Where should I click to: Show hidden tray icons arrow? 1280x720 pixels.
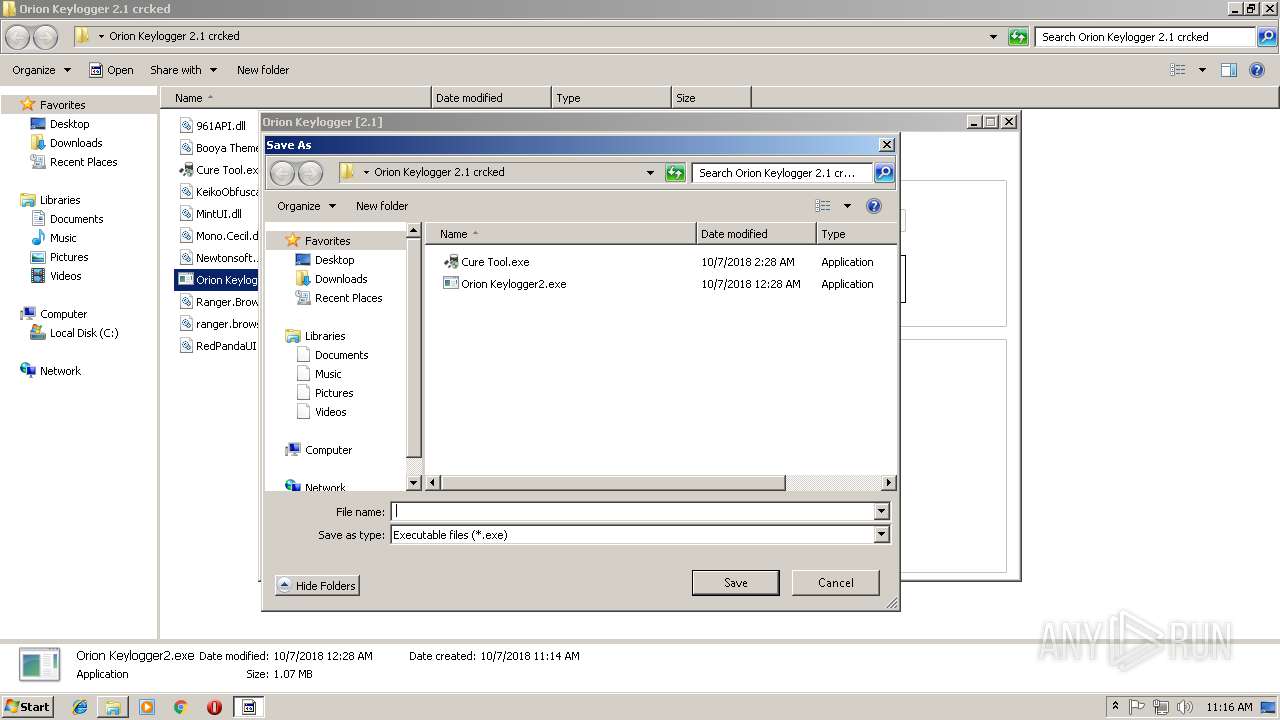(1115, 707)
